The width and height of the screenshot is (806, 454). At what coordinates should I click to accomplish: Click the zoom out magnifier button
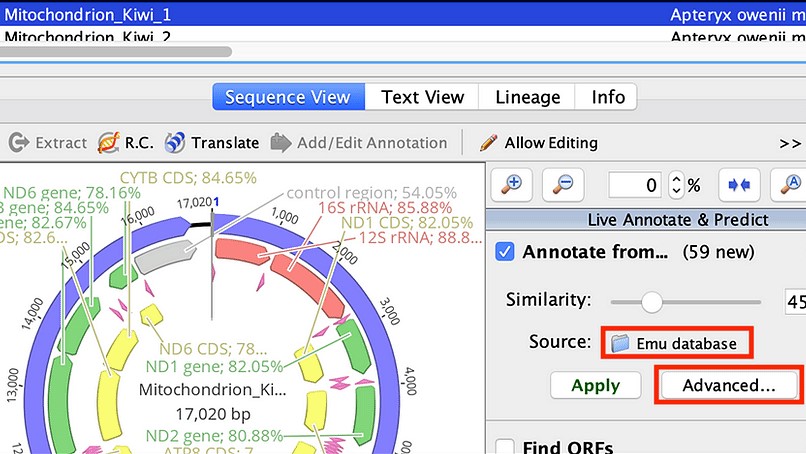coord(563,184)
